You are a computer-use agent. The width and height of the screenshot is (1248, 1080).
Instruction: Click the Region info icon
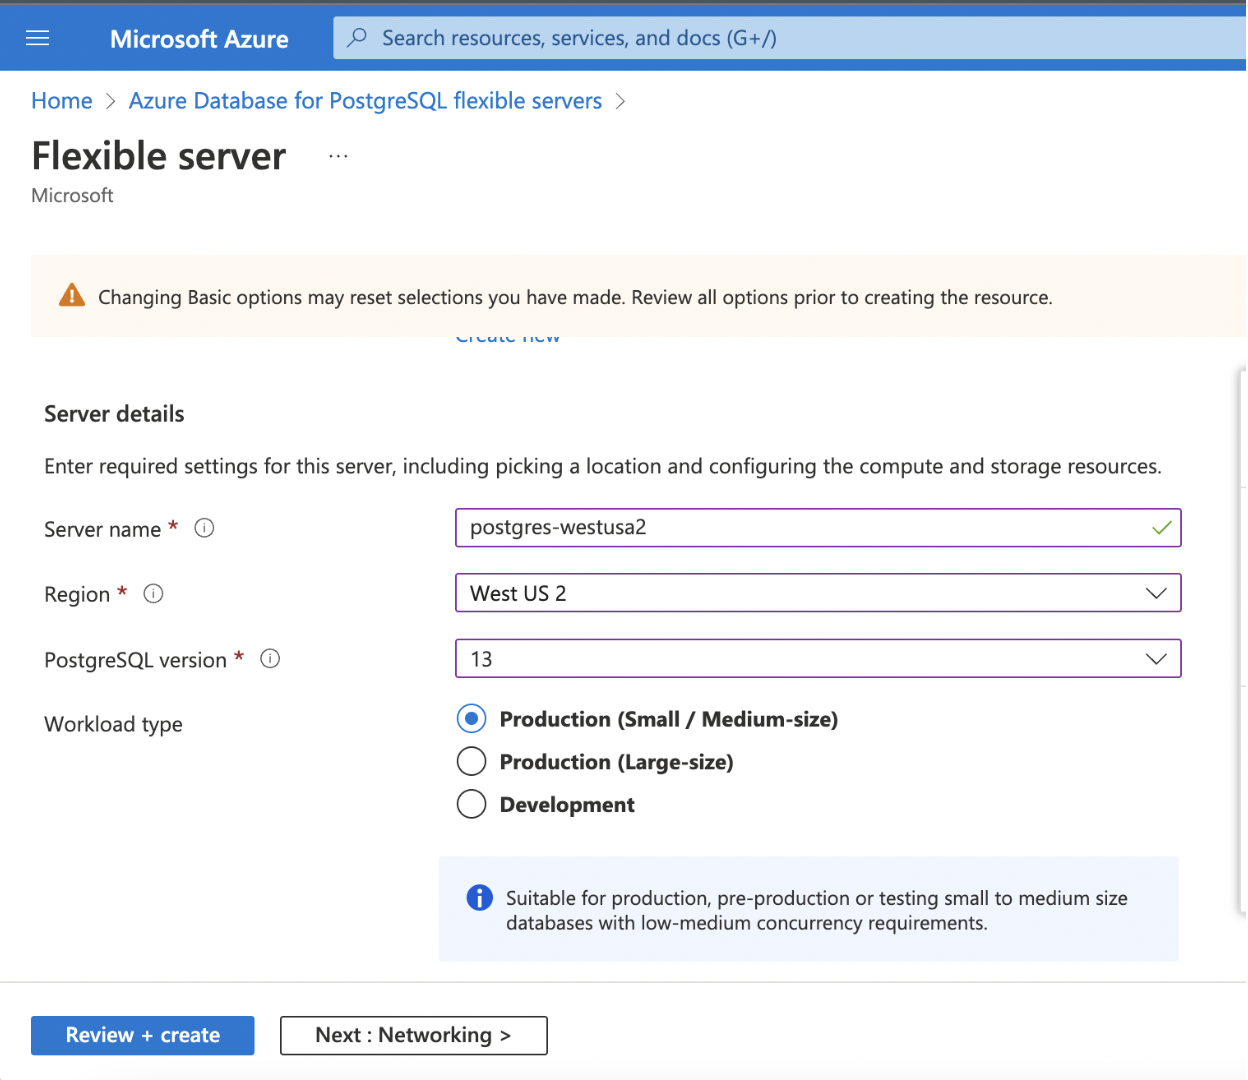pos(153,594)
